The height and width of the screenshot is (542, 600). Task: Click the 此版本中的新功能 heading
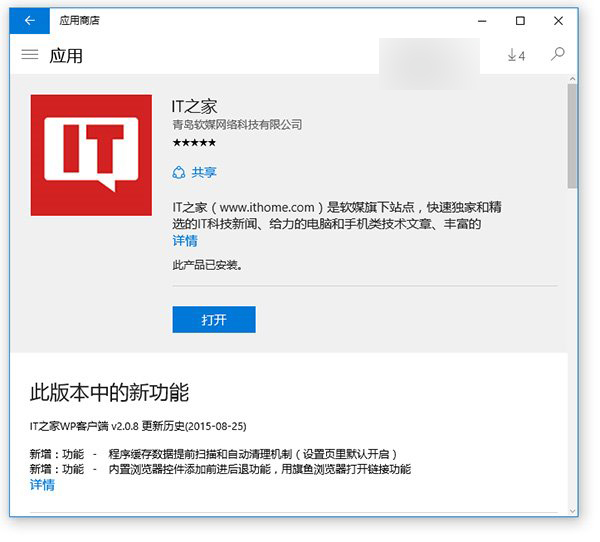[109, 392]
